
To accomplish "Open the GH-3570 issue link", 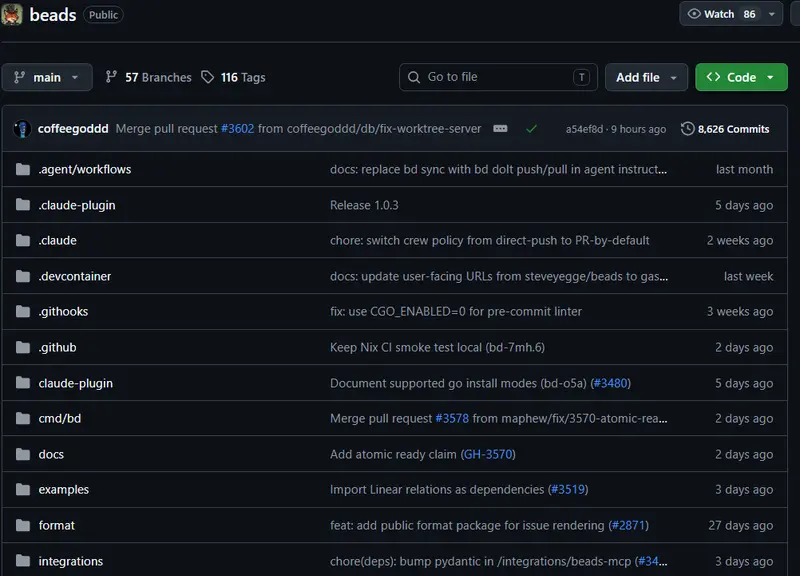I will [488, 454].
